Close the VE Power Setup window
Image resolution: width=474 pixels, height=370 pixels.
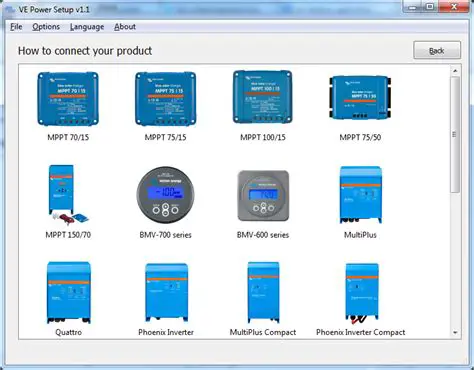tap(454, 7)
